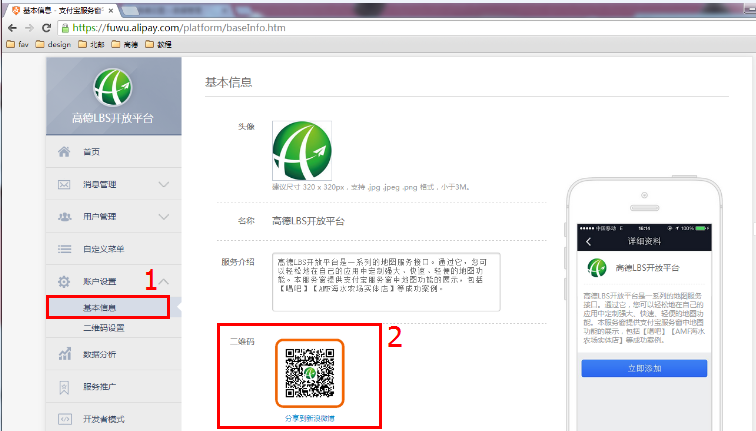Screen dimensions: 756x431
Task: Click inside the 服务介绍 text area
Action: coord(386,282)
